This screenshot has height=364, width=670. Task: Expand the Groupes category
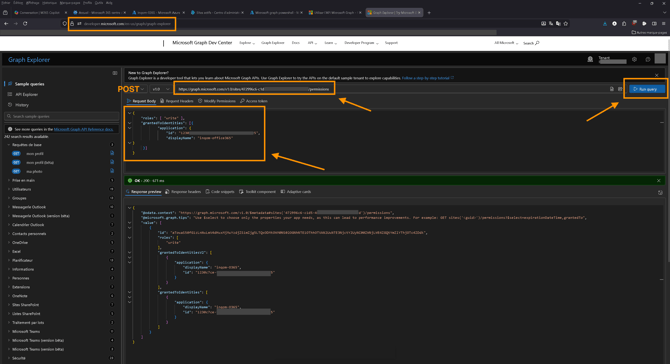19,198
